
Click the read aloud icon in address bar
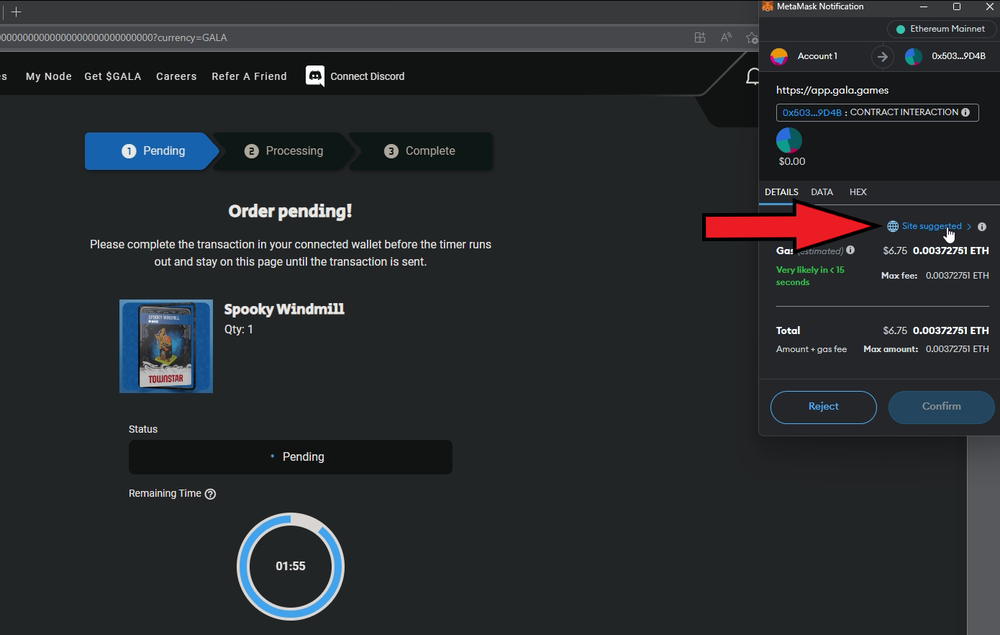click(726, 38)
